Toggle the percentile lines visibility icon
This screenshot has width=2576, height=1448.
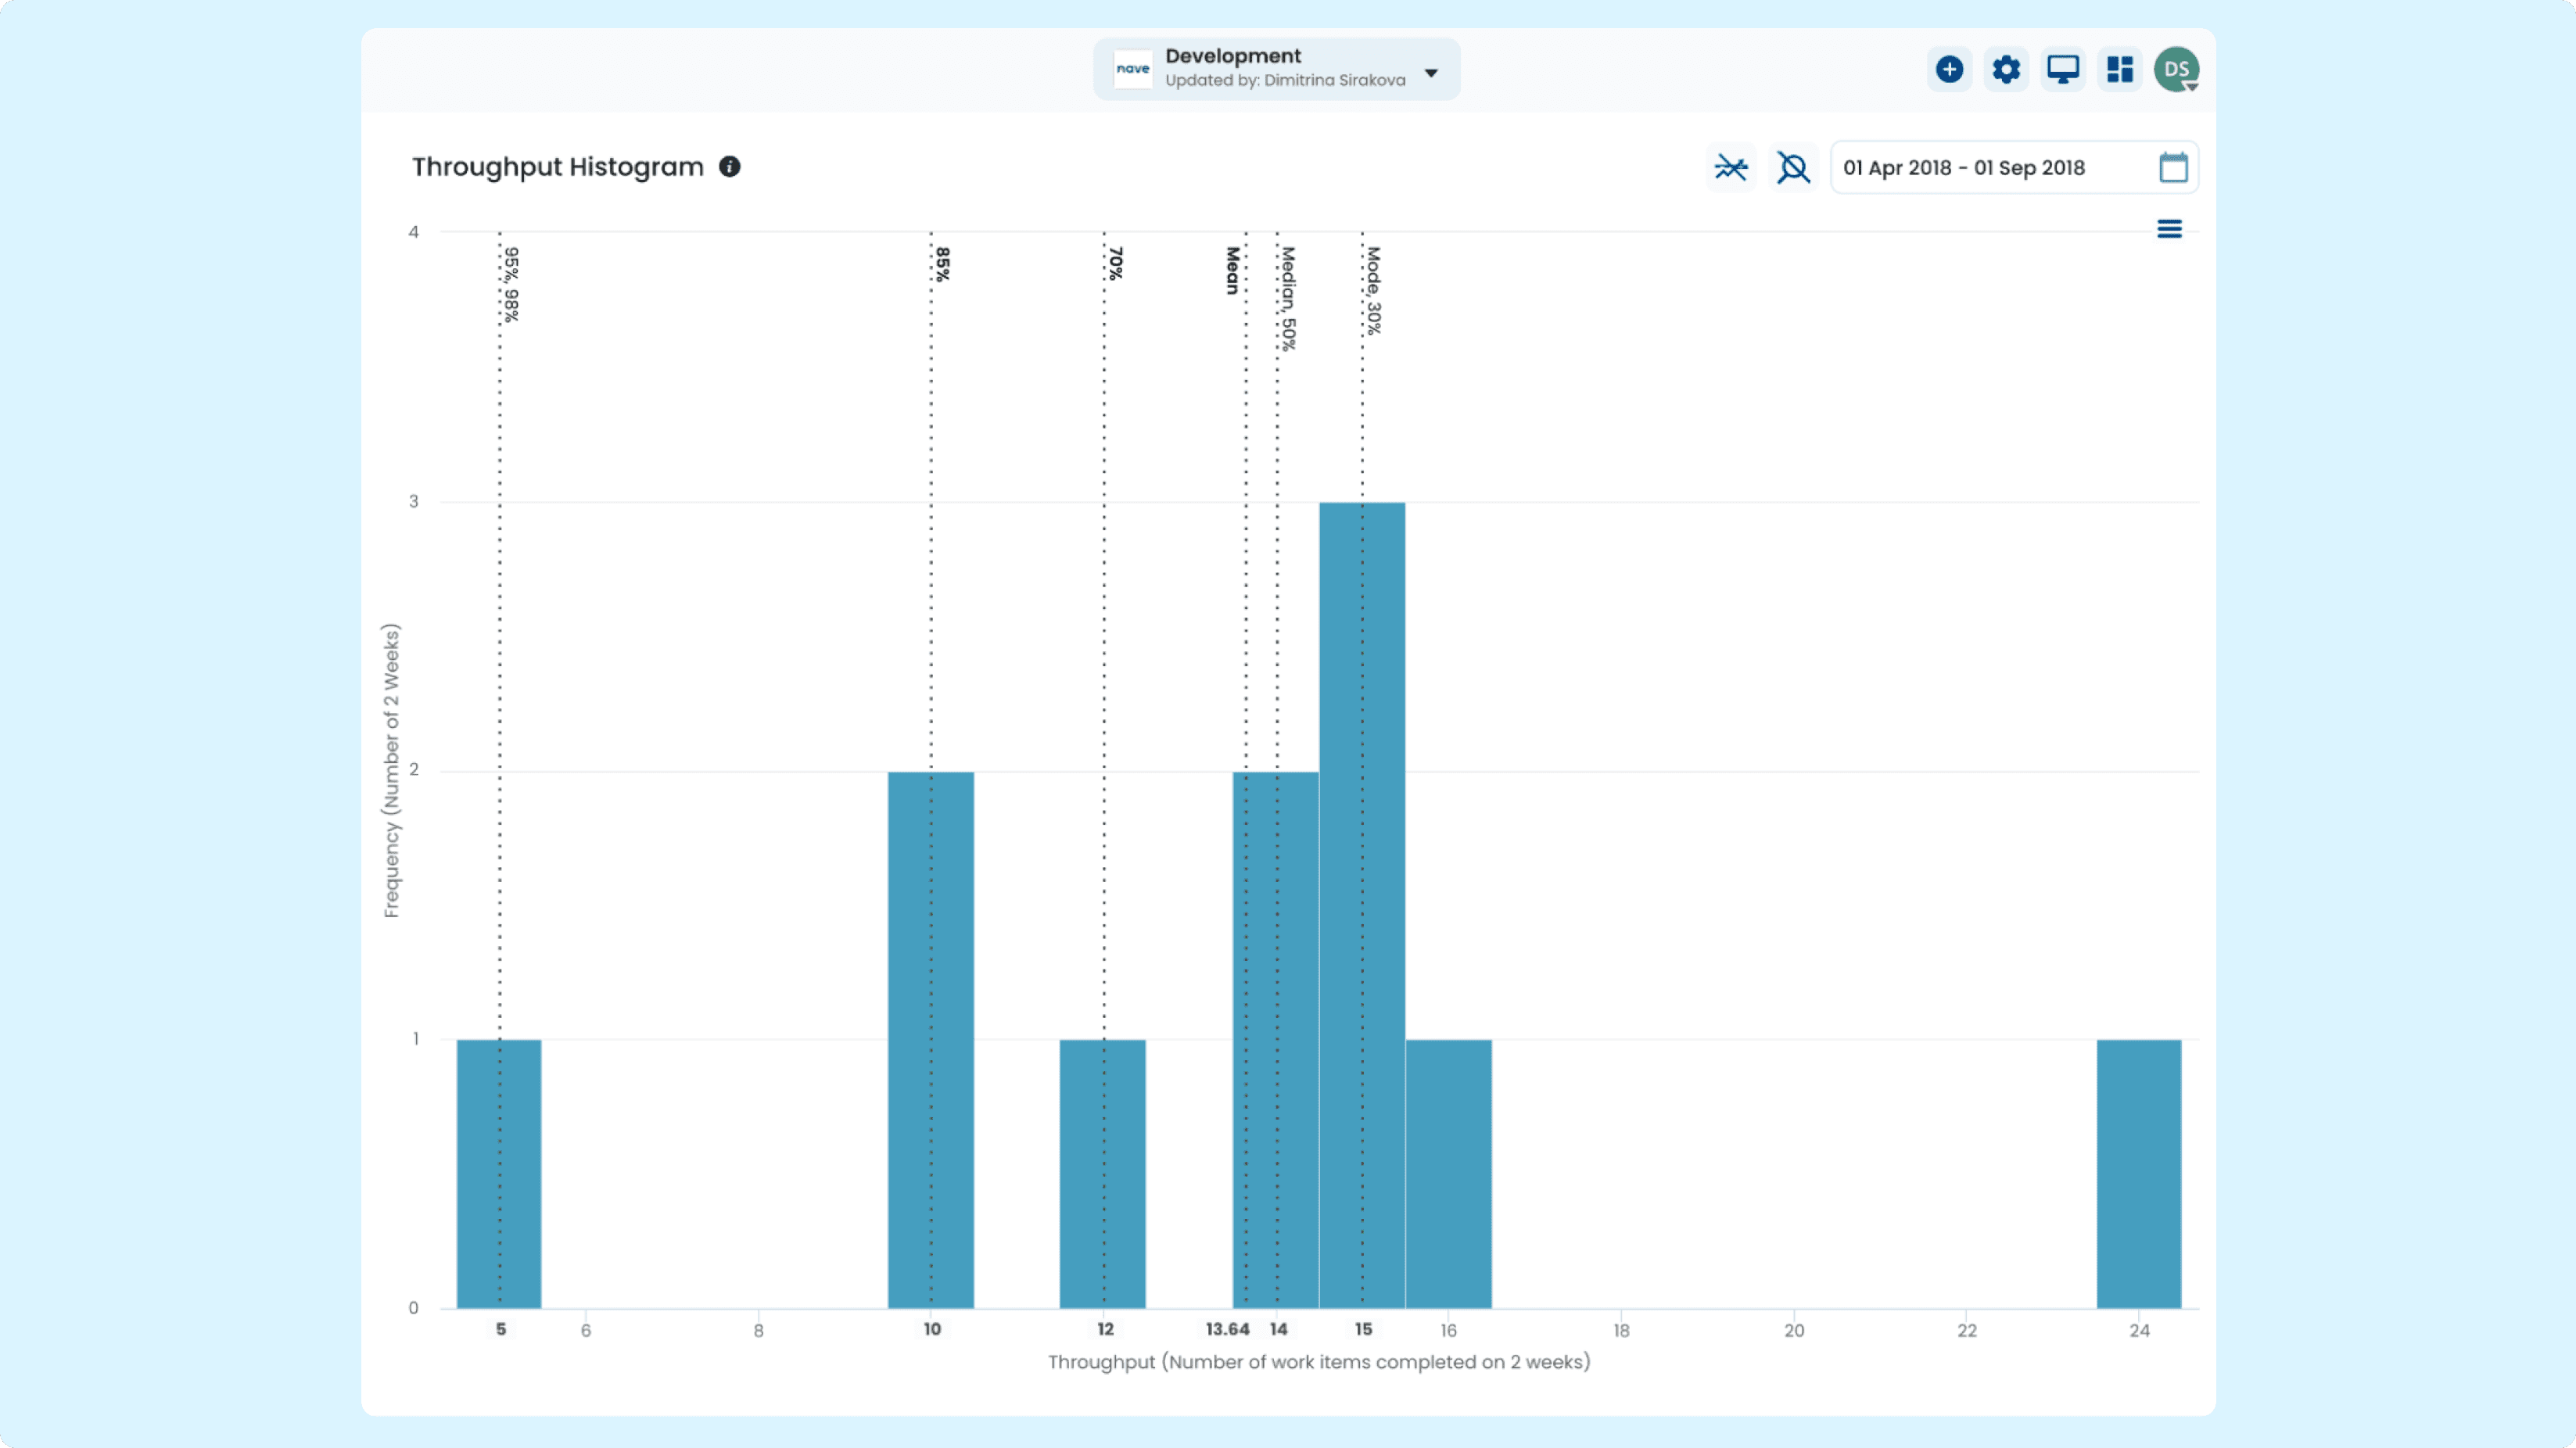coord(1731,167)
